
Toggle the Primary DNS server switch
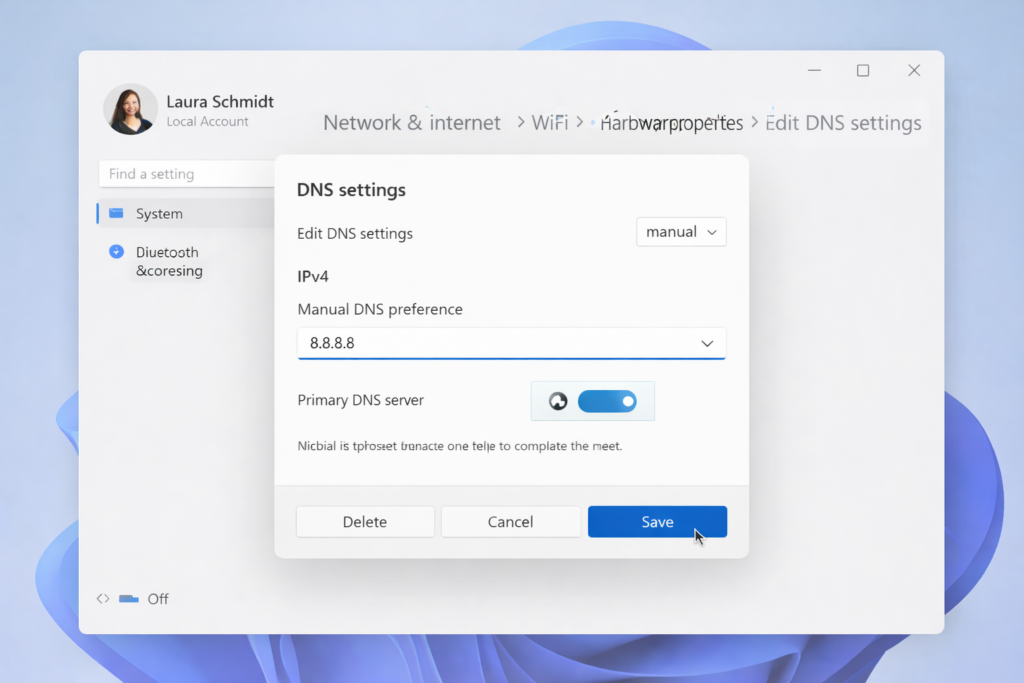[x=607, y=401]
